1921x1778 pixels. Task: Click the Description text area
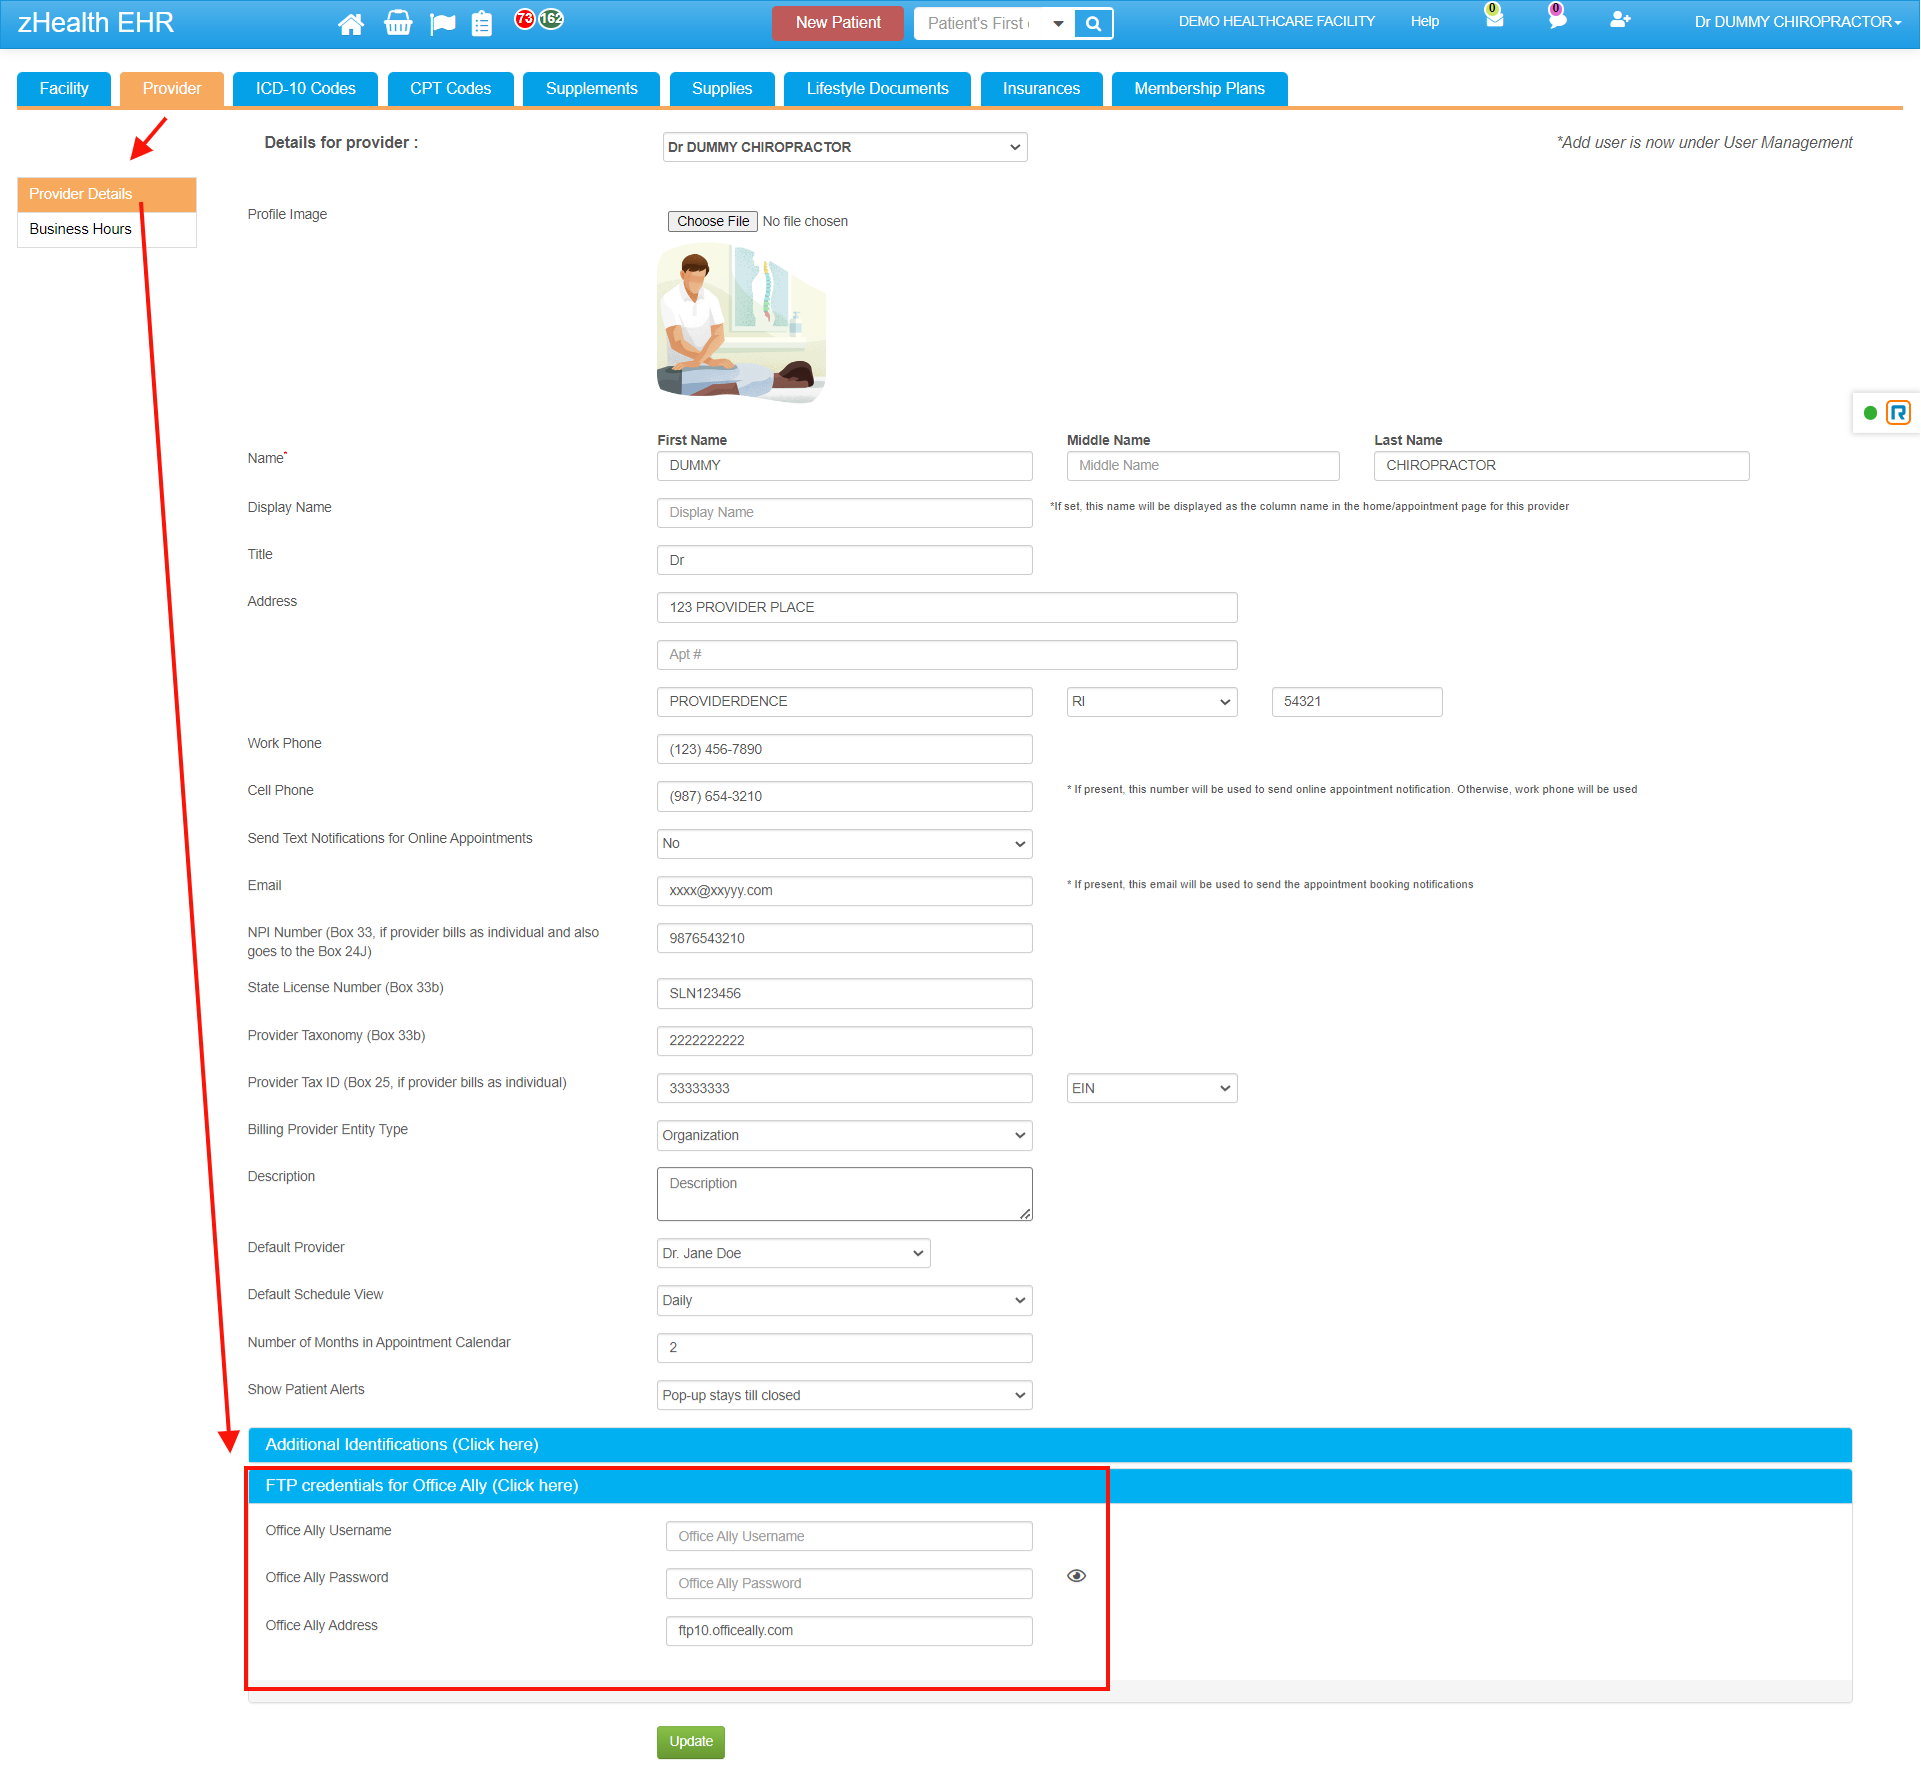pos(845,1195)
